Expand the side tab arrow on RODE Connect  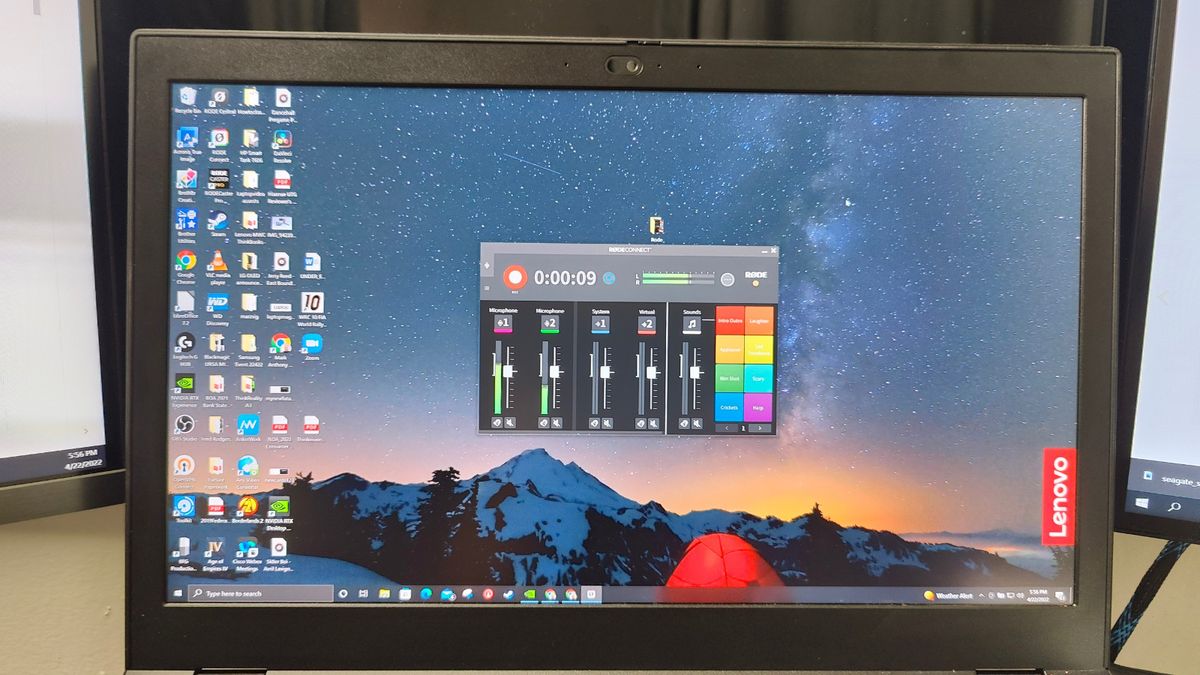coord(487,266)
